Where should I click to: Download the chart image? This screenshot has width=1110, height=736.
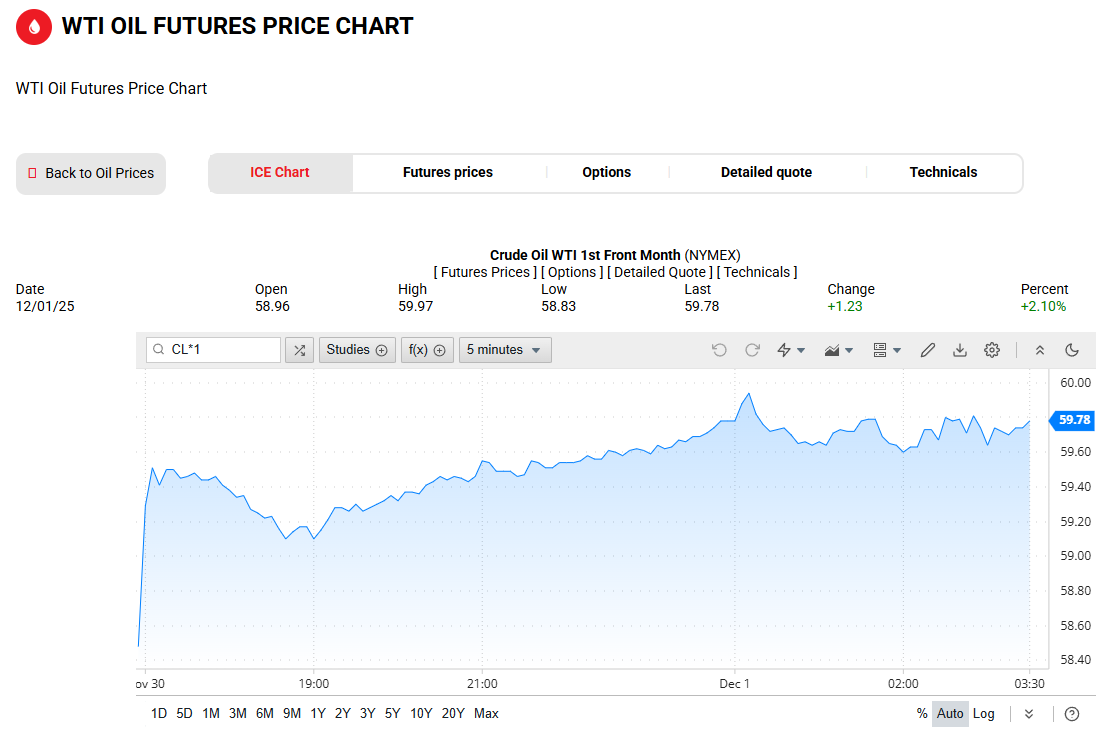click(x=960, y=350)
